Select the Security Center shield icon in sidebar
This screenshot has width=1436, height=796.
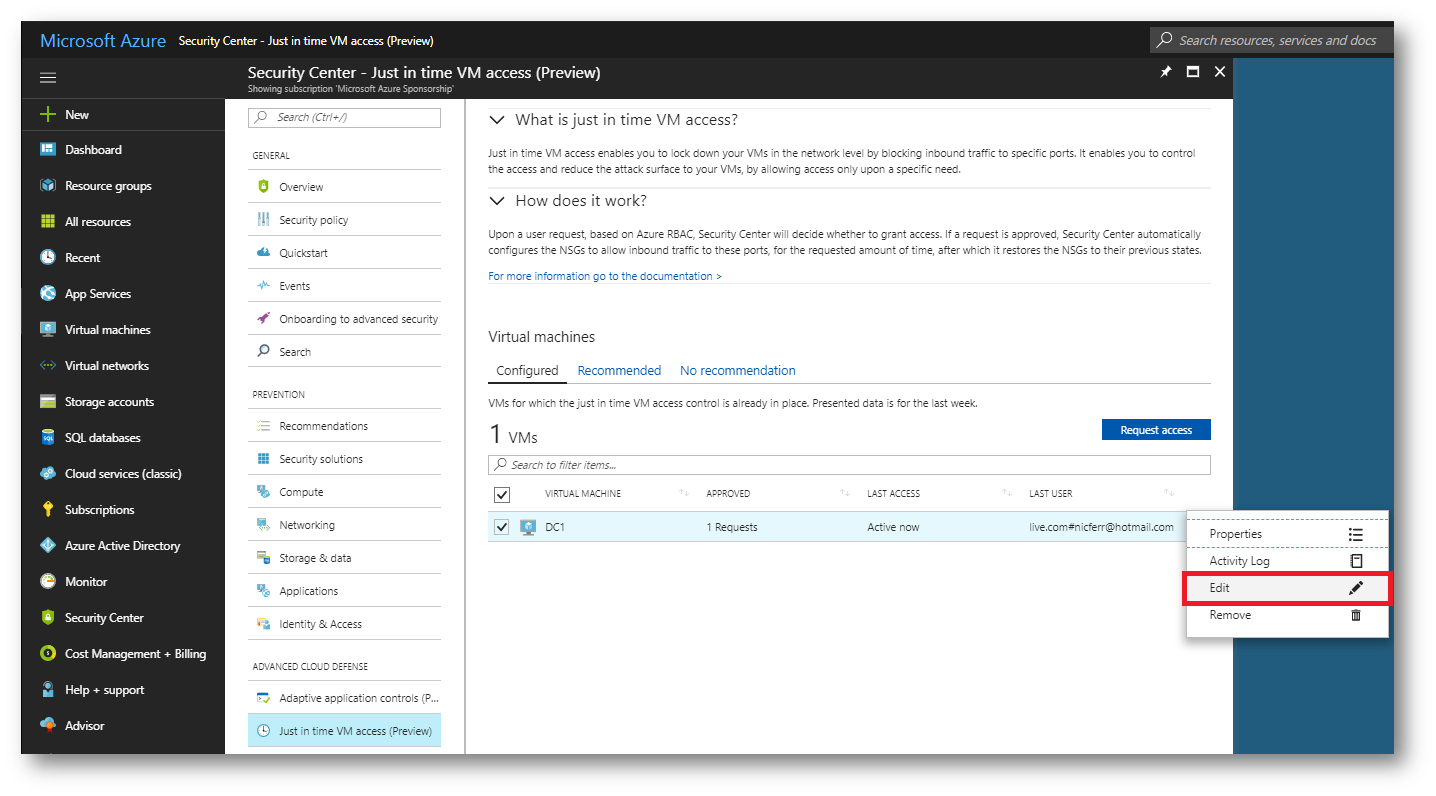47,618
